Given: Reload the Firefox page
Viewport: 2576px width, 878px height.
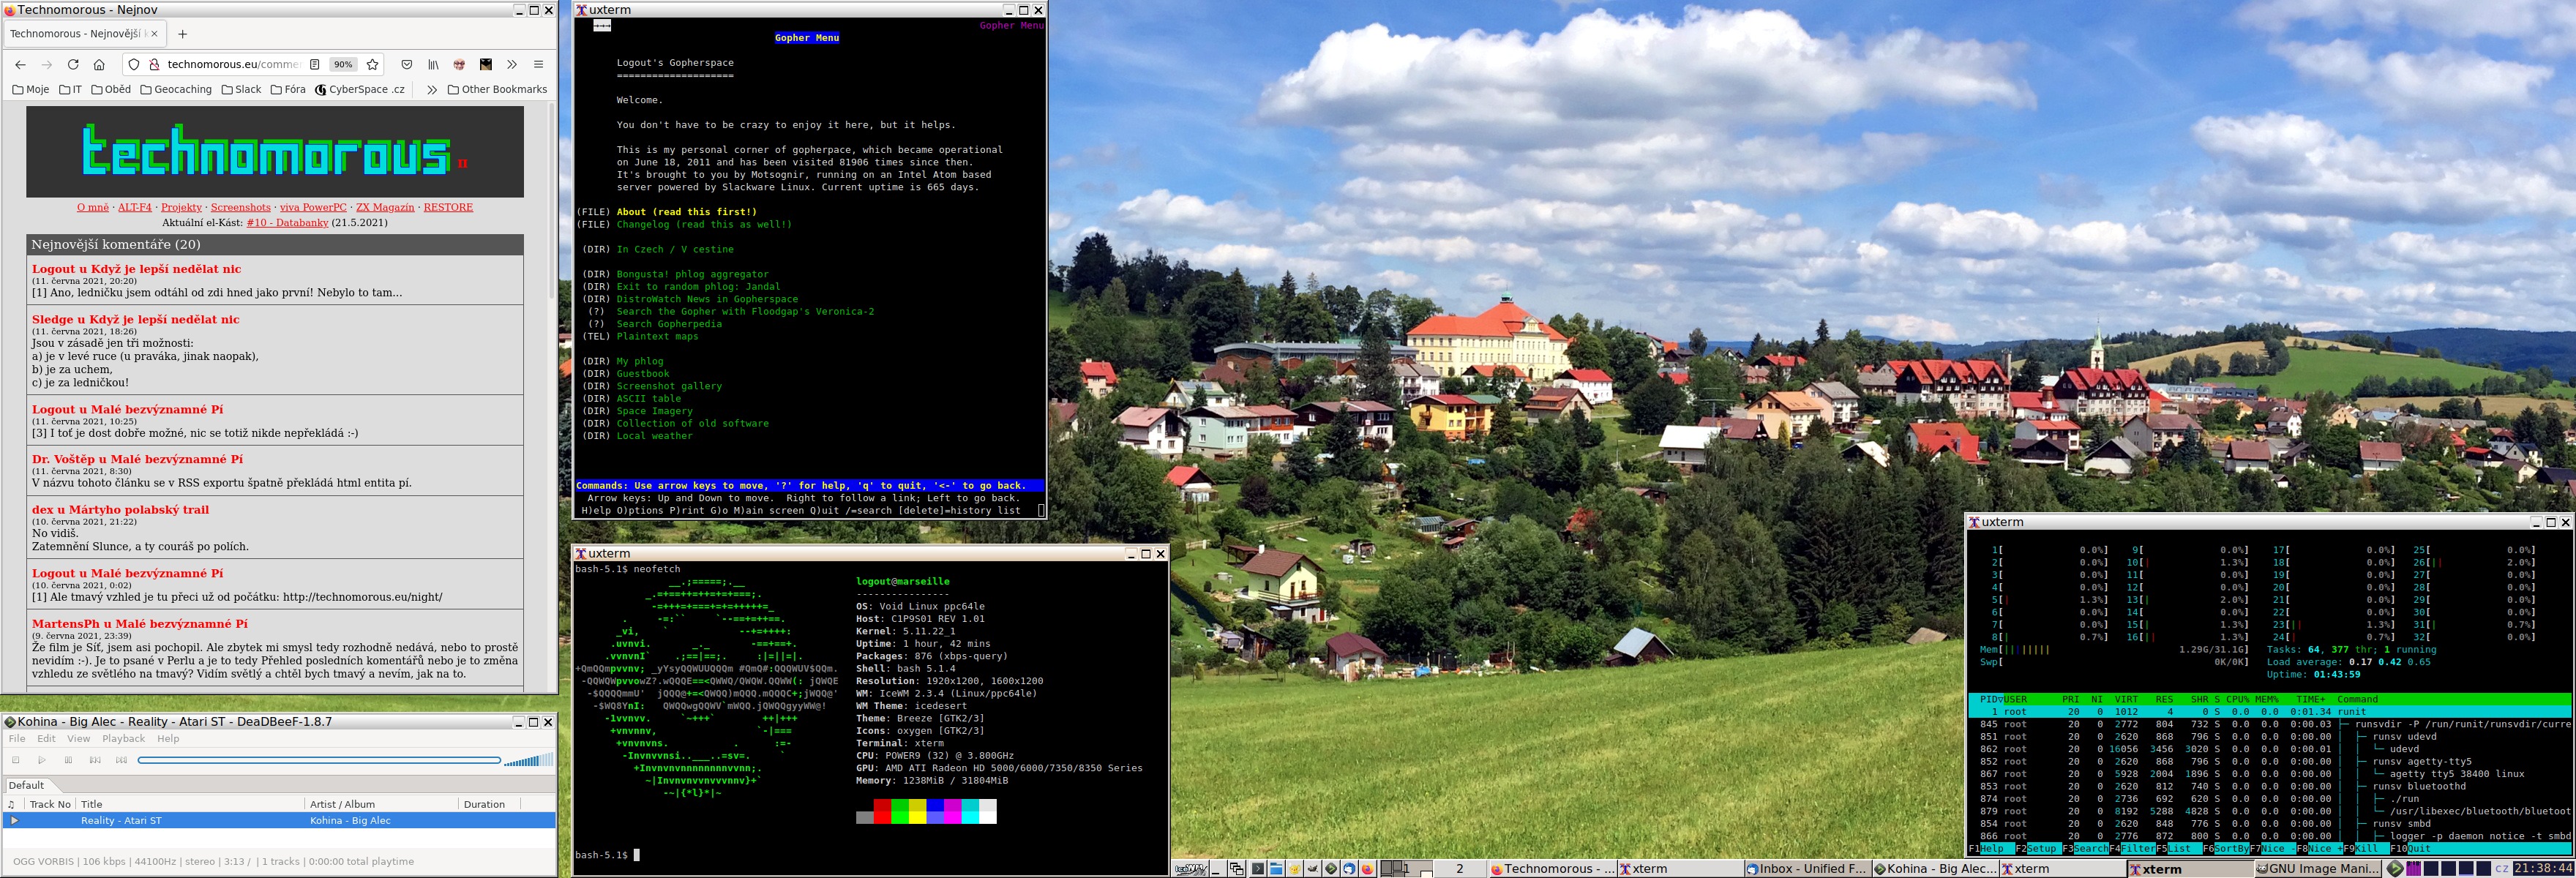Looking at the screenshot, I should pyautogui.click(x=73, y=64).
